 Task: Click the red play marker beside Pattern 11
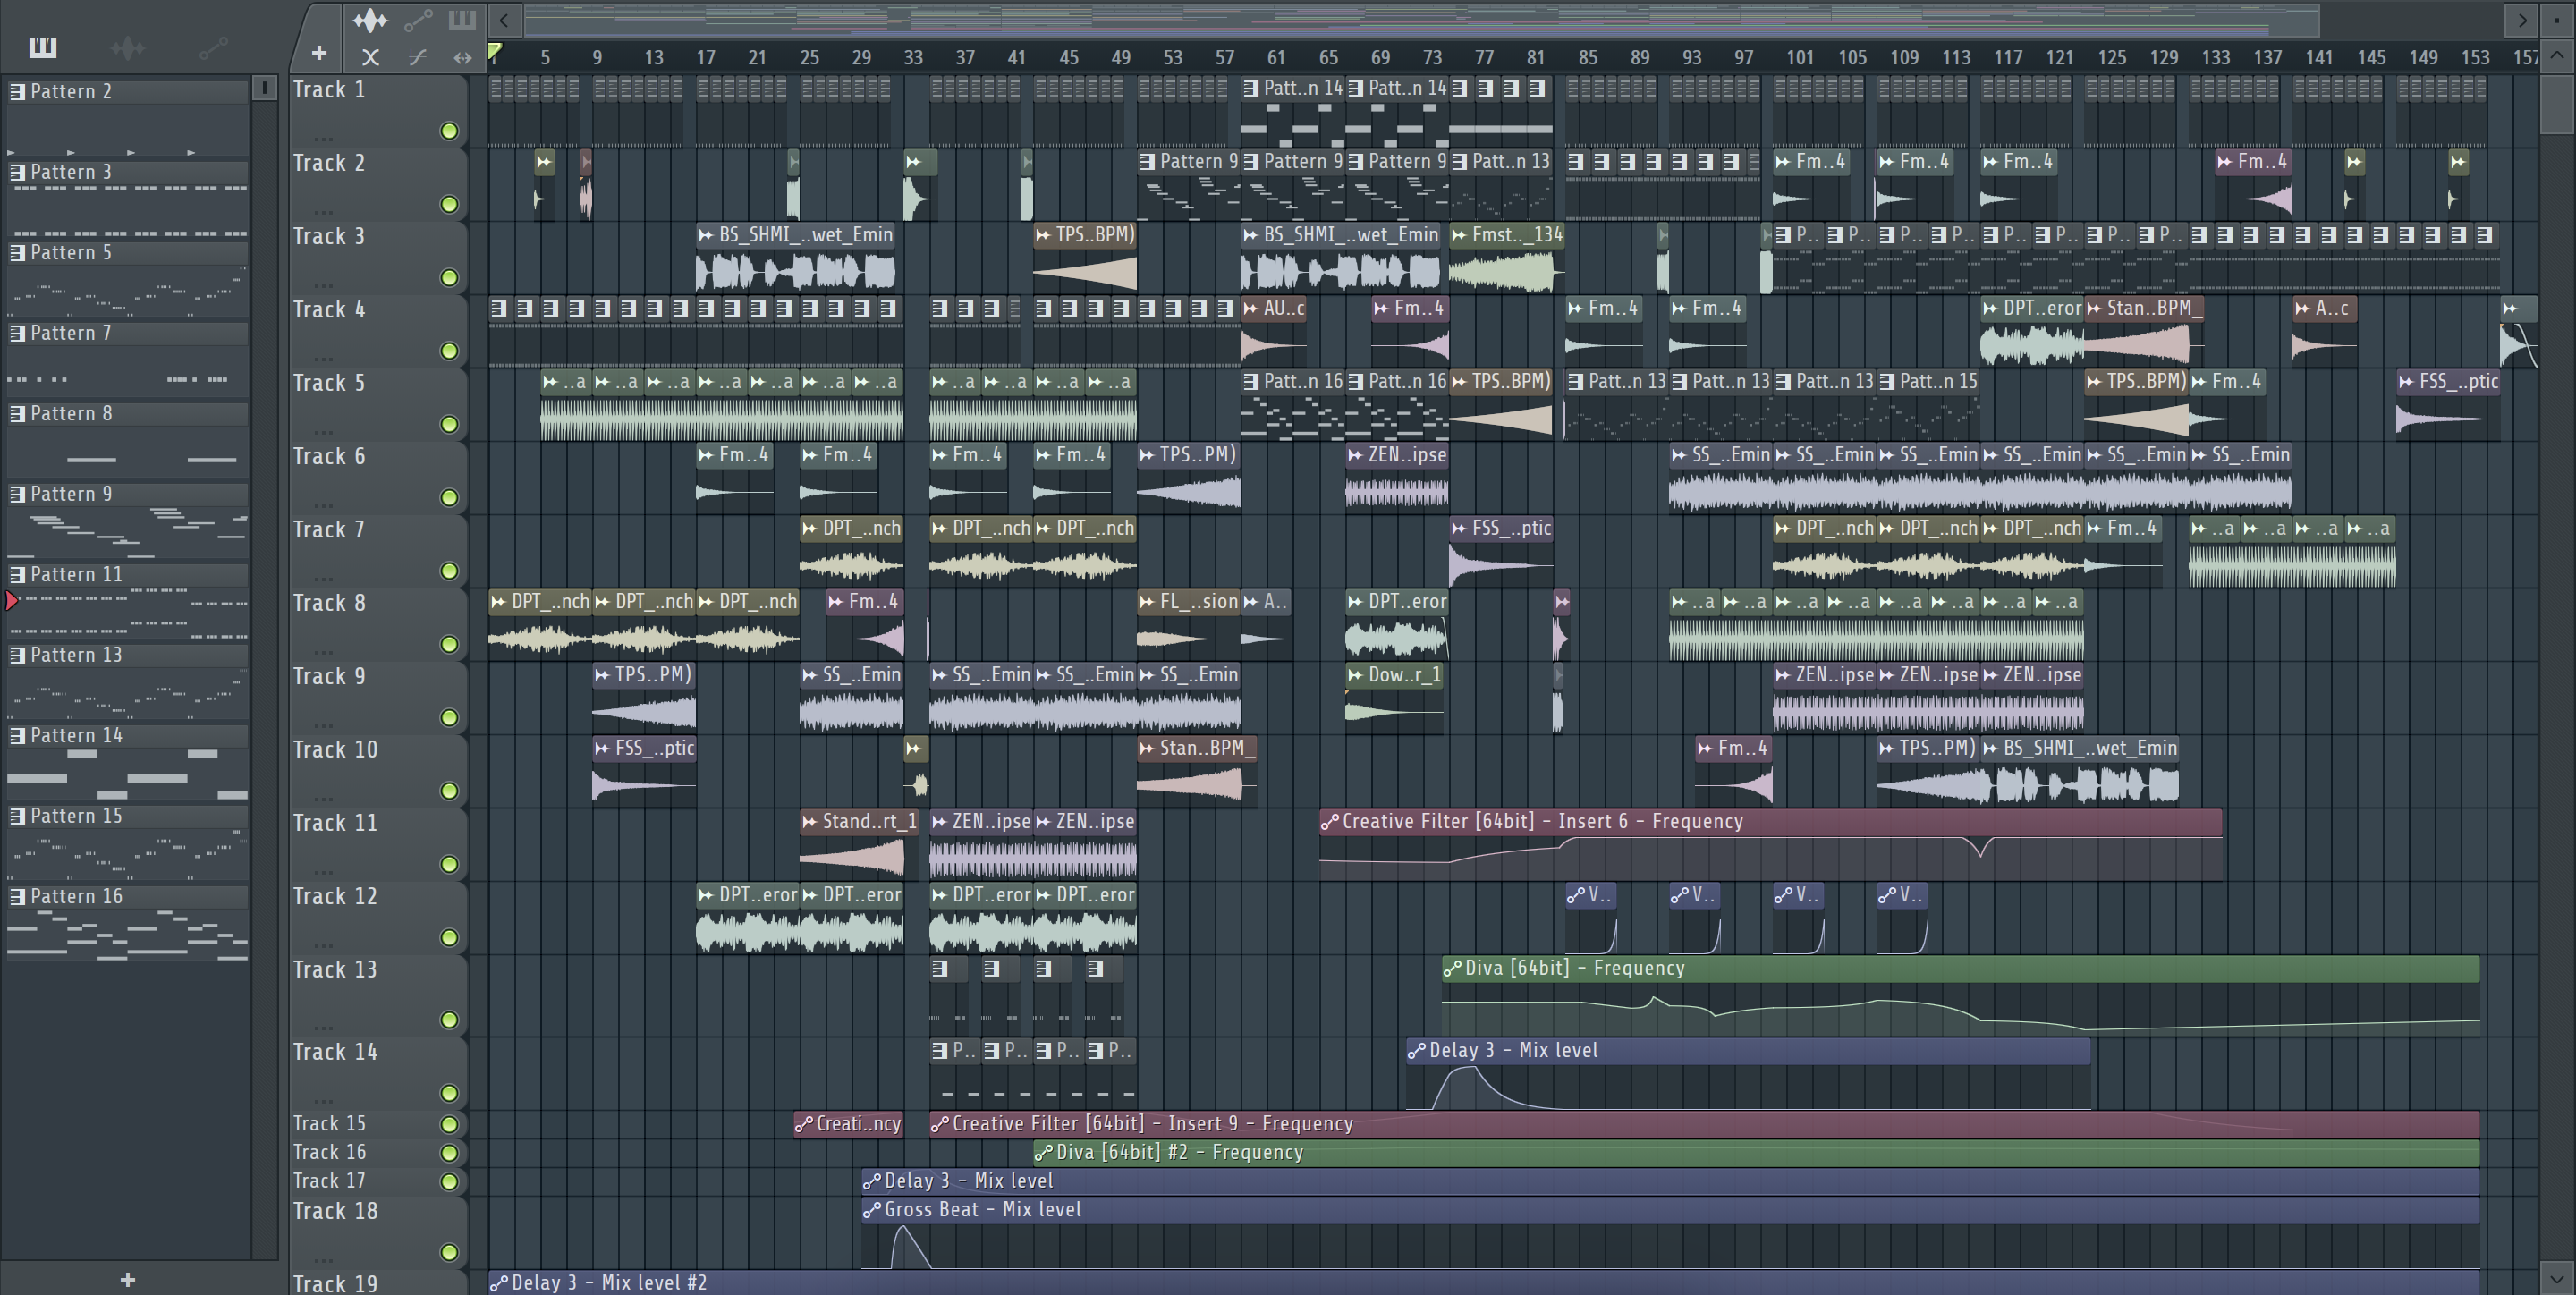coord(12,600)
